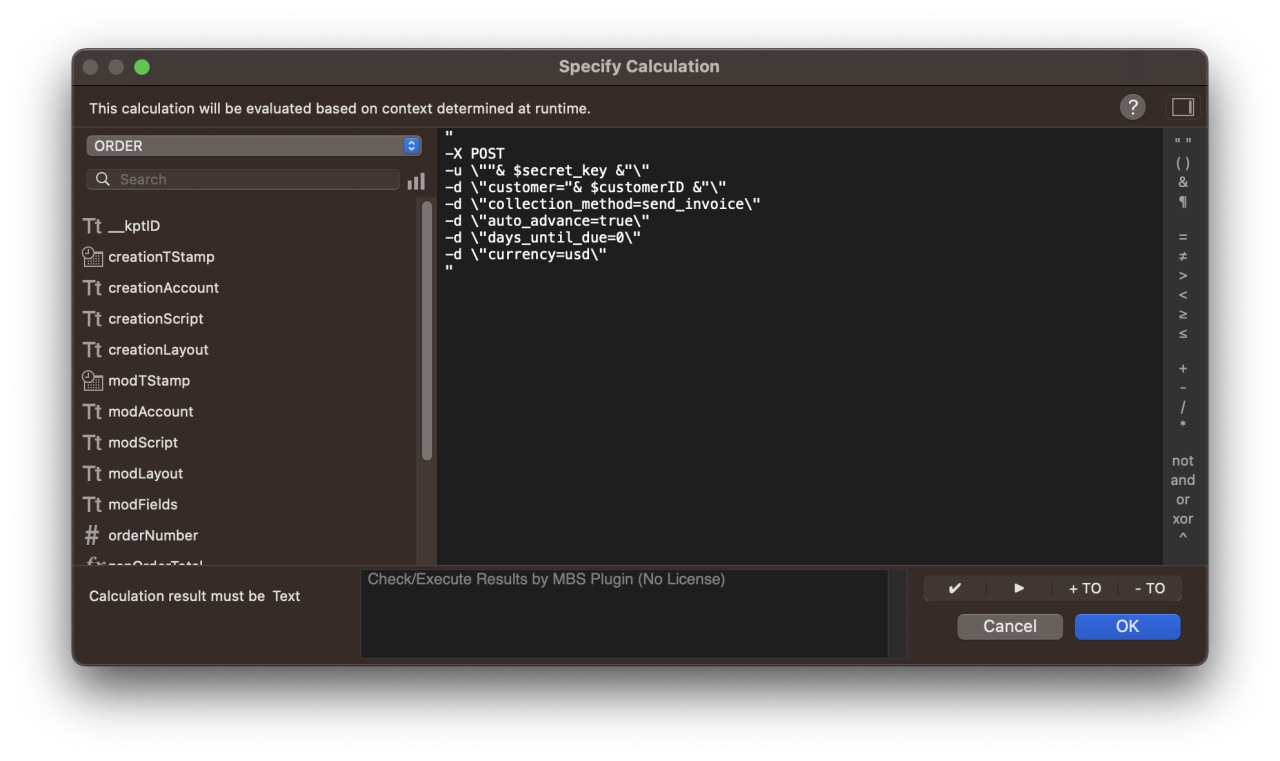Insert parentheses operator

[1183, 163]
